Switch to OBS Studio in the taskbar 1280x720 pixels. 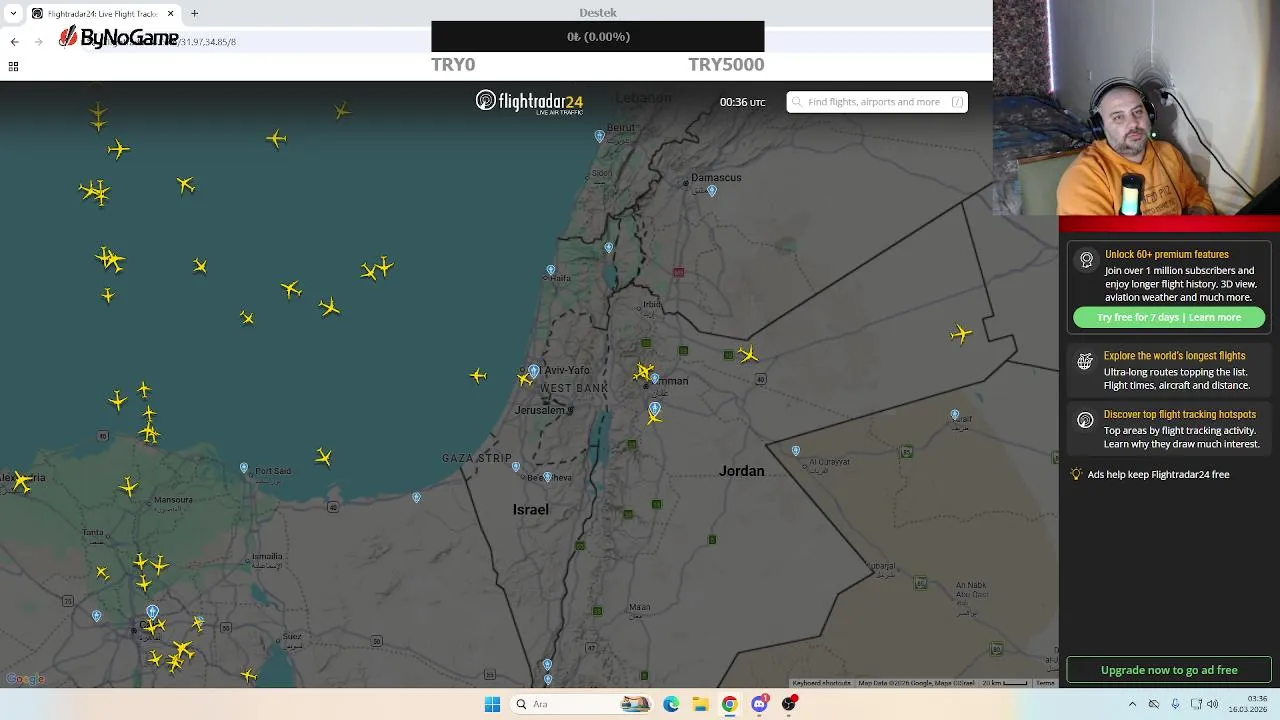[789, 704]
